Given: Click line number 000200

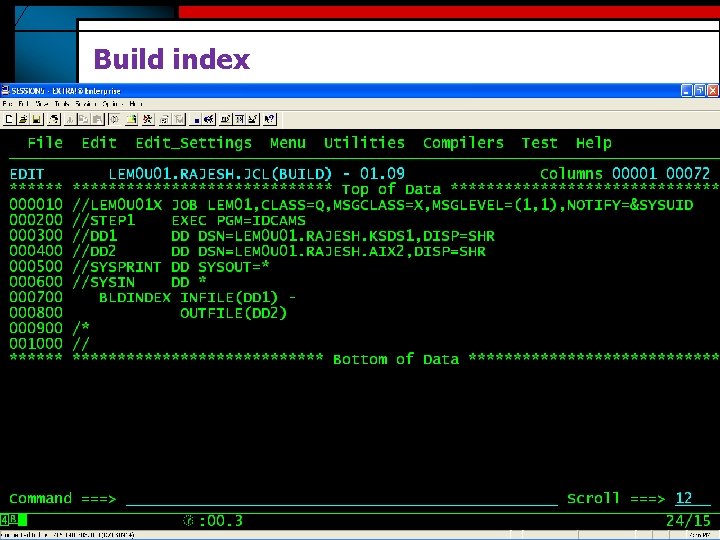Looking at the screenshot, I should click(x=36, y=220).
